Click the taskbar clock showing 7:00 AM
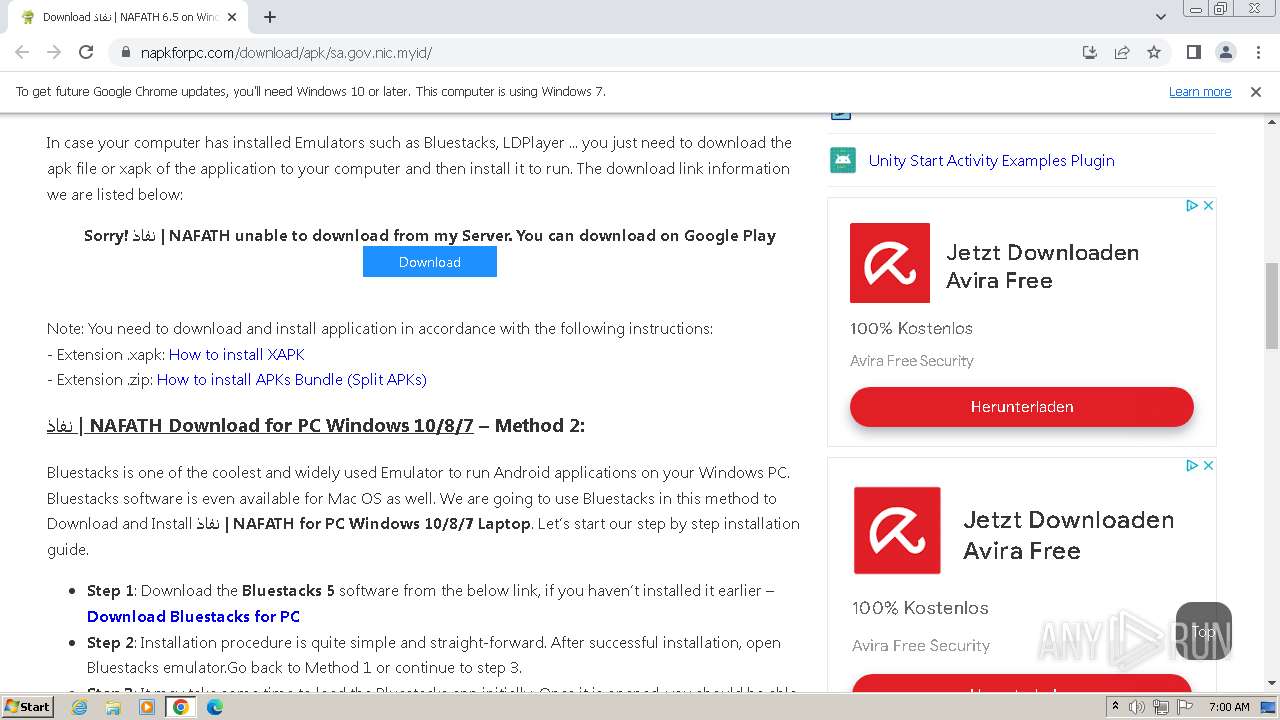 pos(1229,707)
